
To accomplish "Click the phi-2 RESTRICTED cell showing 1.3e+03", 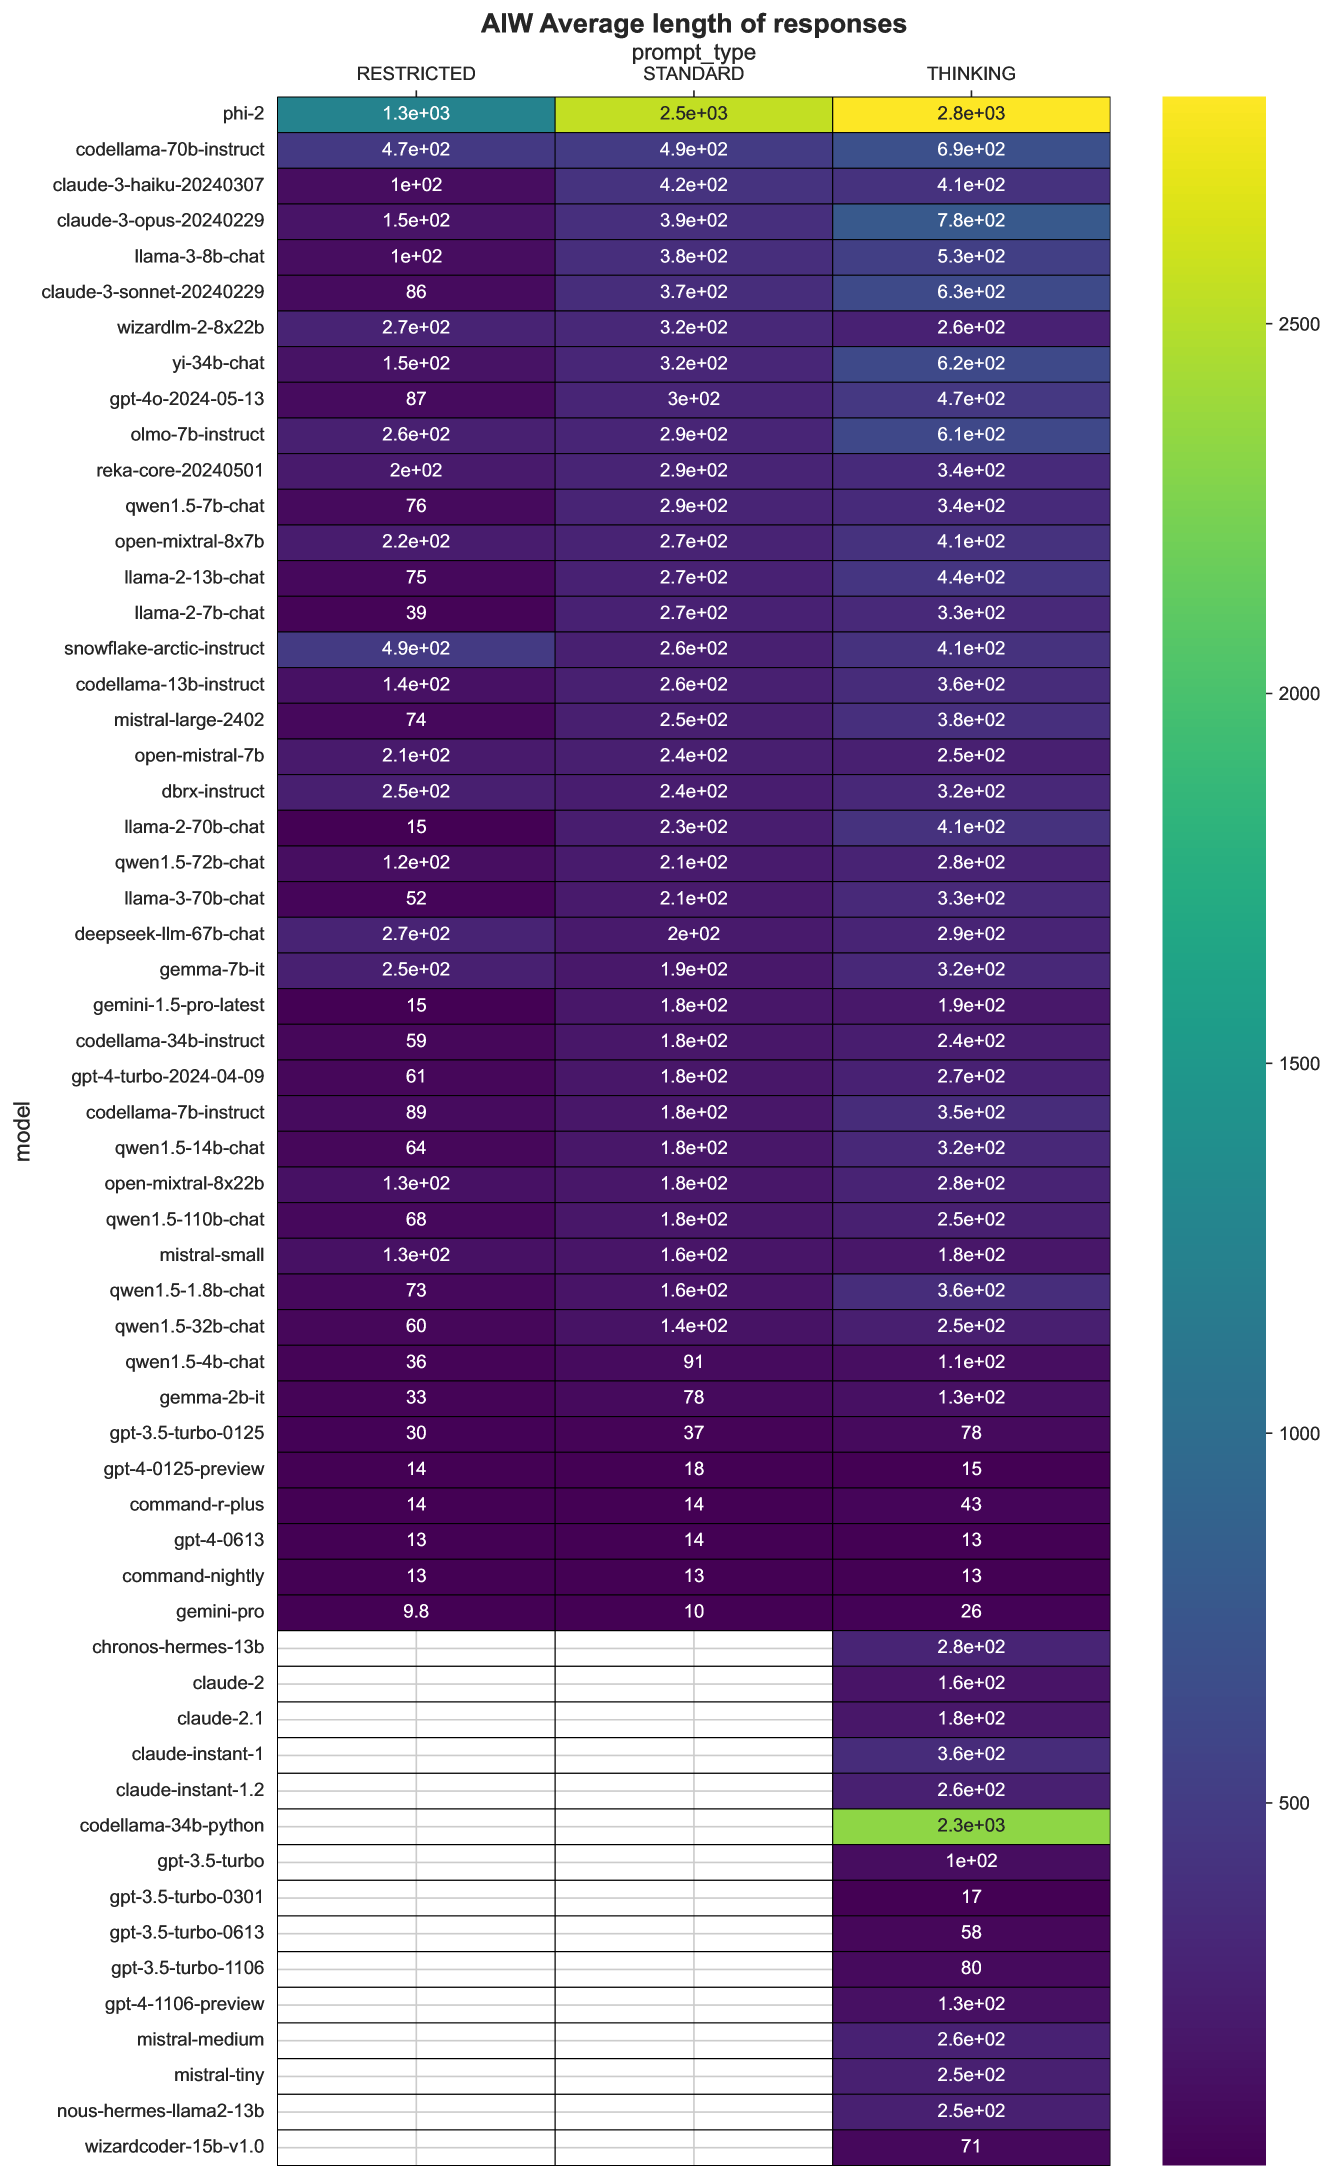I will tap(416, 114).
